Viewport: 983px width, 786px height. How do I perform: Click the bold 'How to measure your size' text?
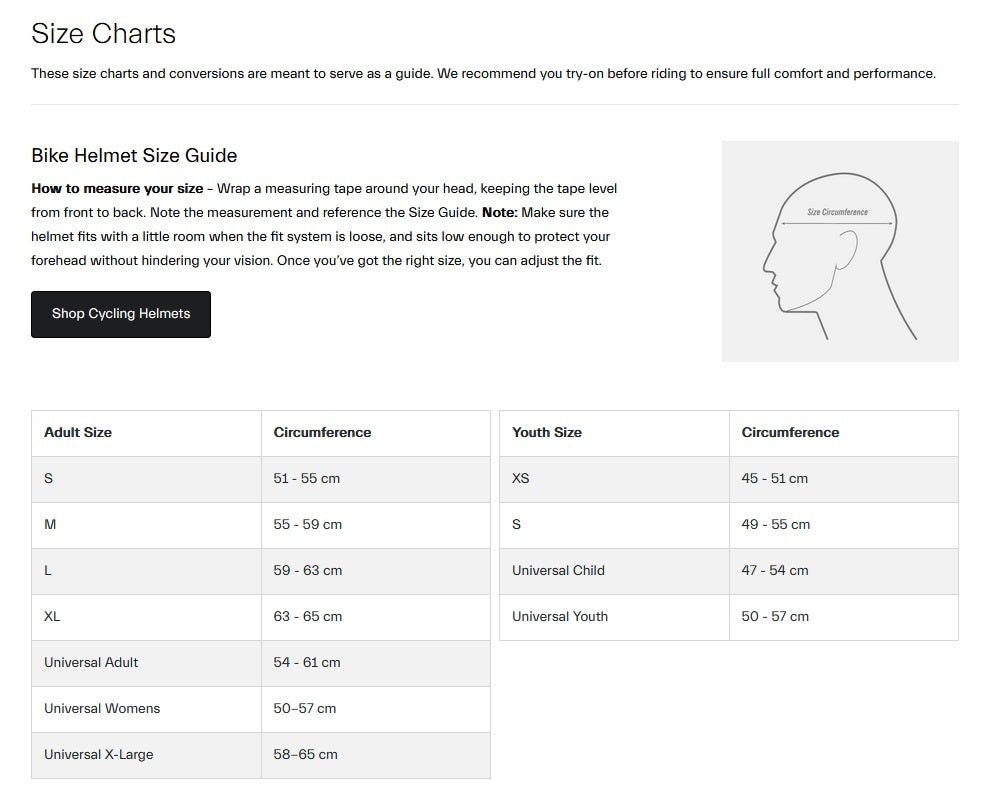click(117, 189)
